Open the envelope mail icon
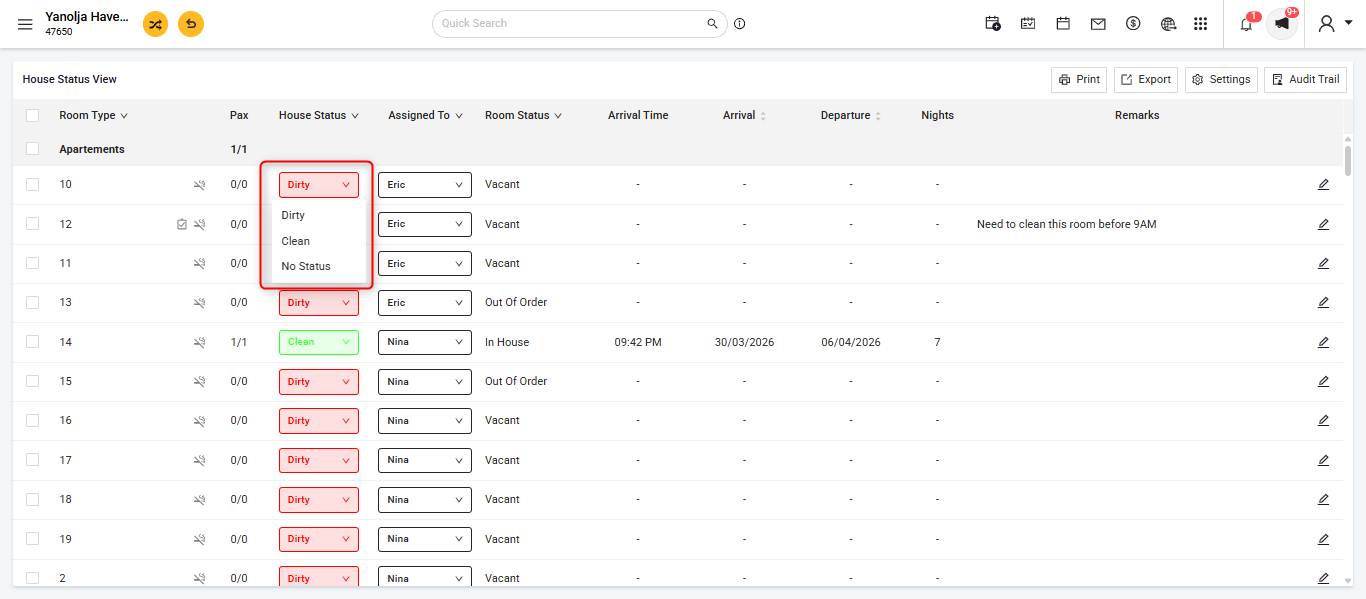The width and height of the screenshot is (1366, 599). pos(1098,23)
